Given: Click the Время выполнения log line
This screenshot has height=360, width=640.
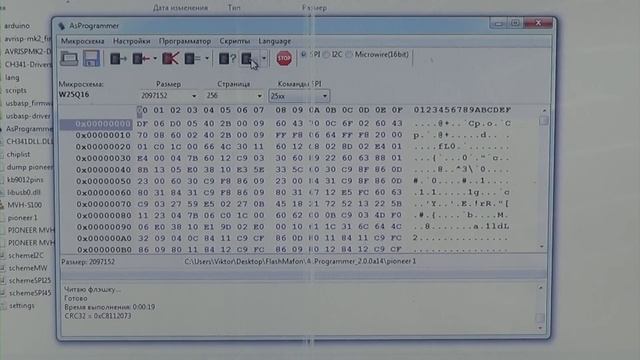Looking at the screenshot, I should click(x=110, y=307).
